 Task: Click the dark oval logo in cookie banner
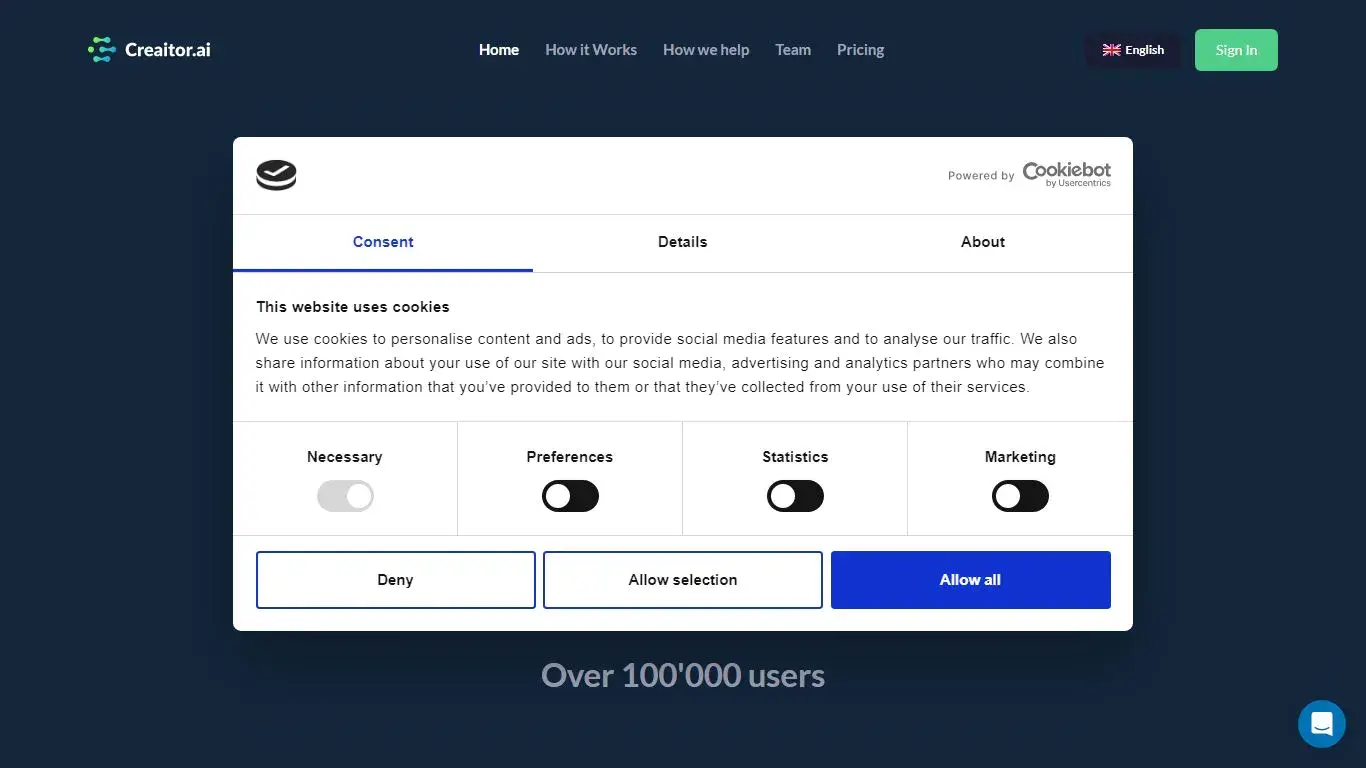276,175
